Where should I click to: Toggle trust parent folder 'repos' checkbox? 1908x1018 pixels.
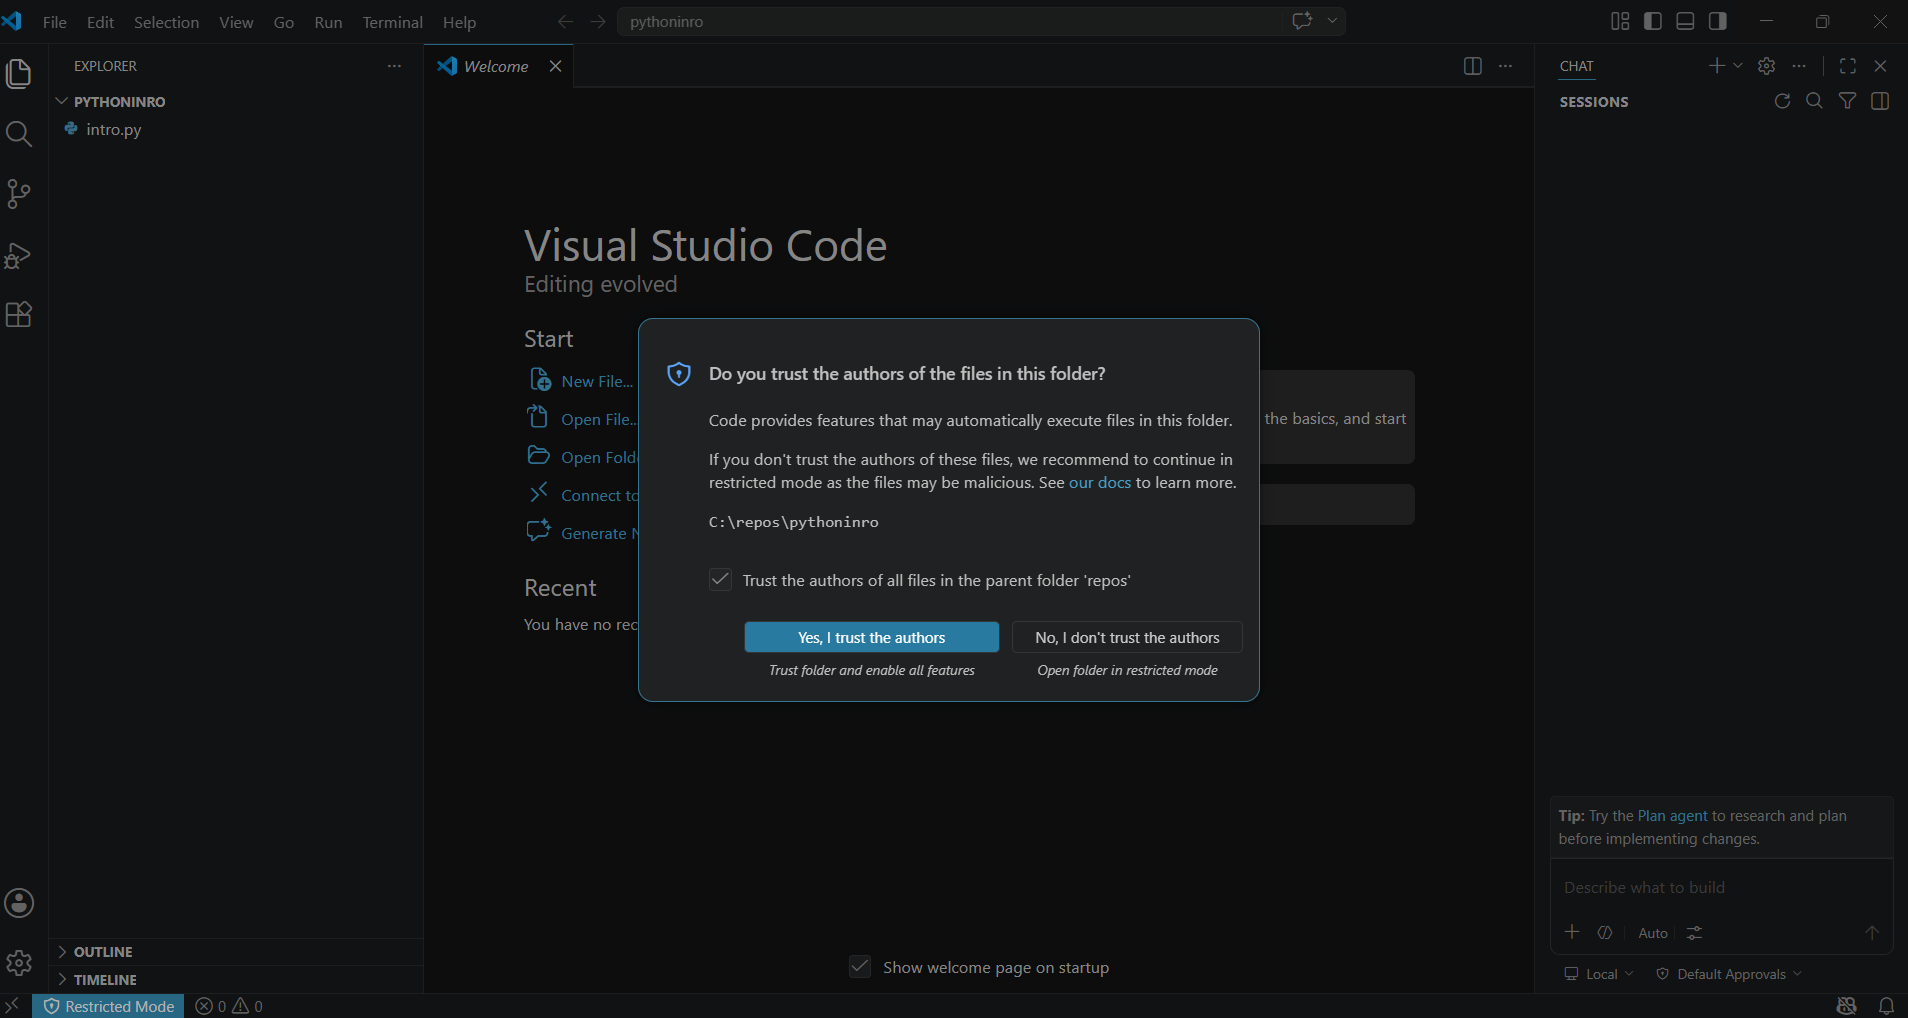click(x=720, y=580)
